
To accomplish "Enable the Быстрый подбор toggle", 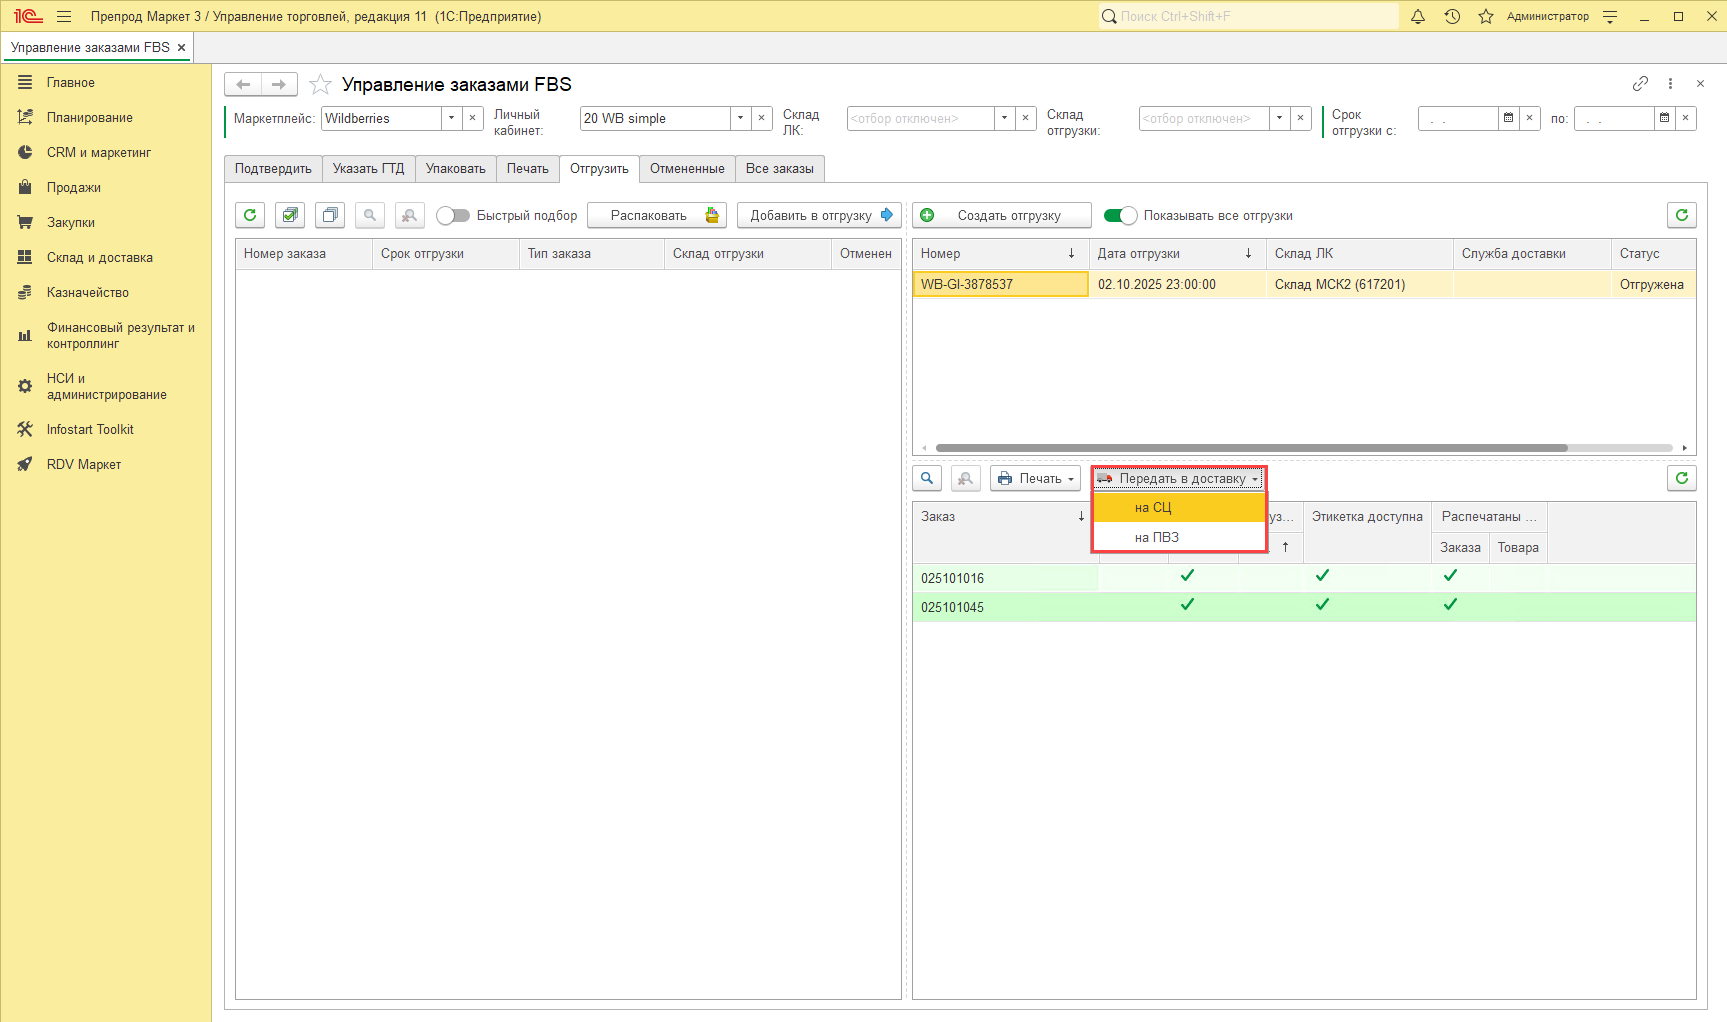I will pyautogui.click(x=453, y=216).
